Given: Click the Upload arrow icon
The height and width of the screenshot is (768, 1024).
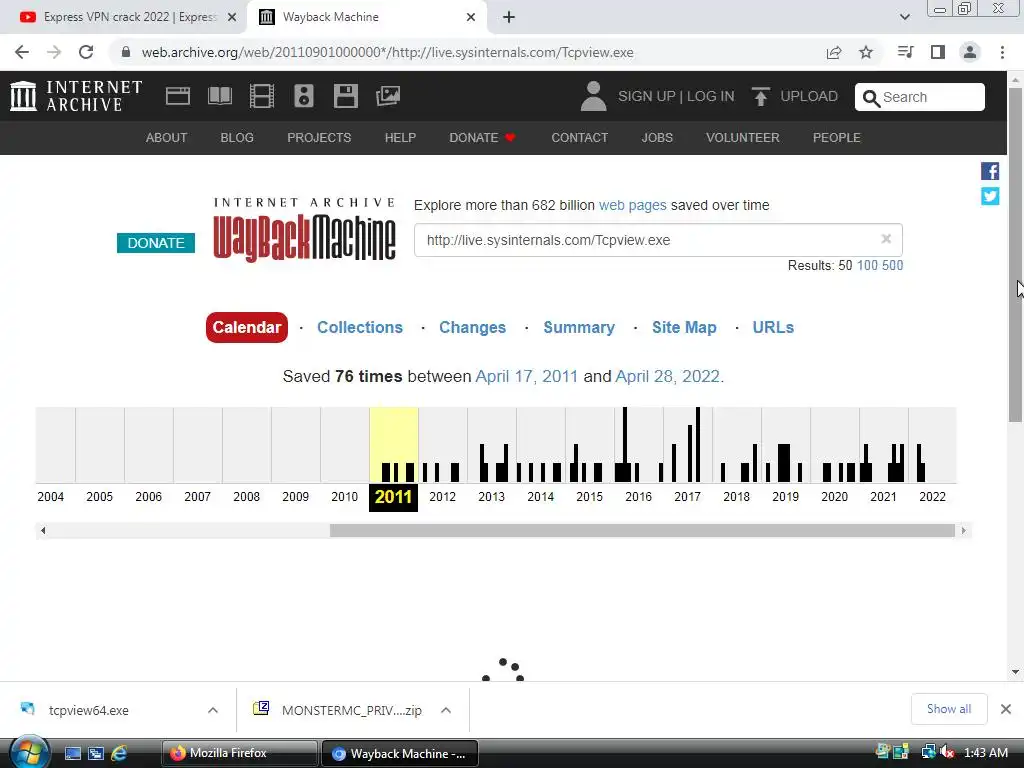Looking at the screenshot, I should pyautogui.click(x=760, y=97).
